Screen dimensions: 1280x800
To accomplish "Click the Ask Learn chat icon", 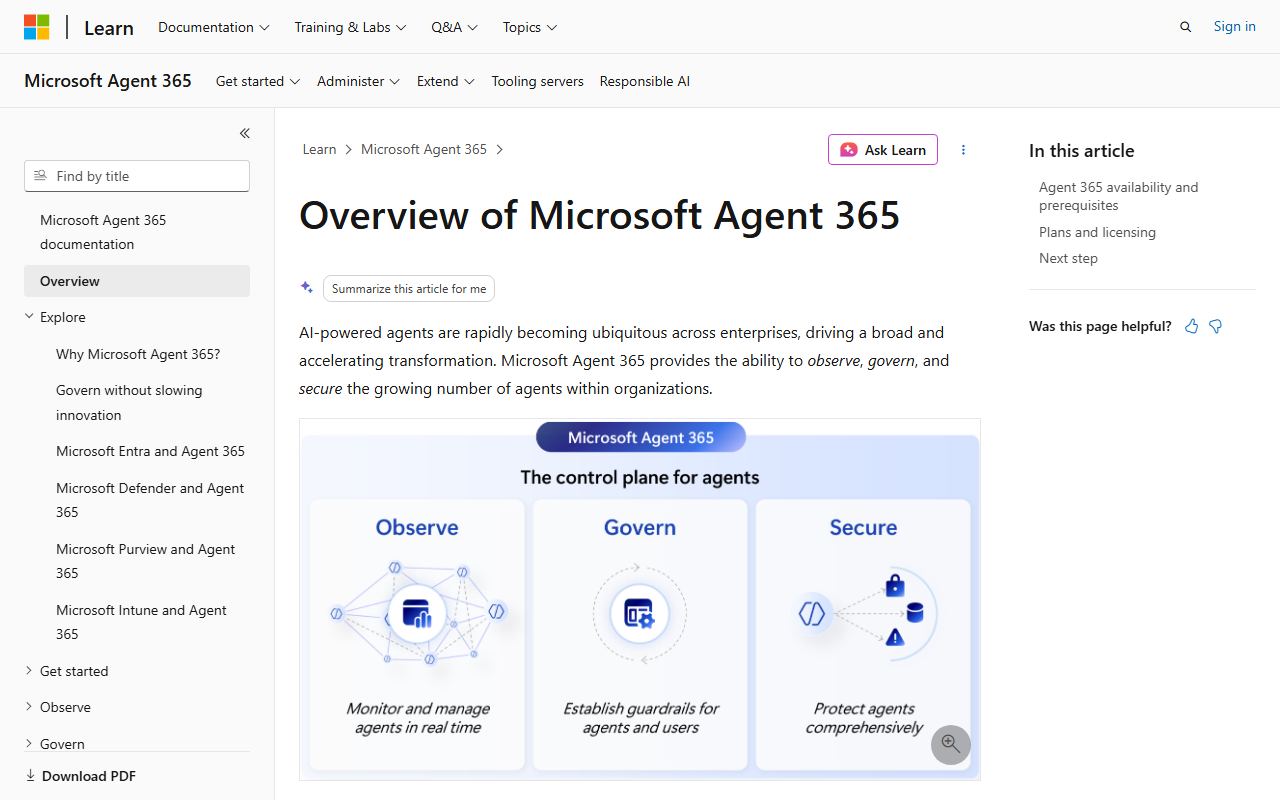I will (848, 150).
